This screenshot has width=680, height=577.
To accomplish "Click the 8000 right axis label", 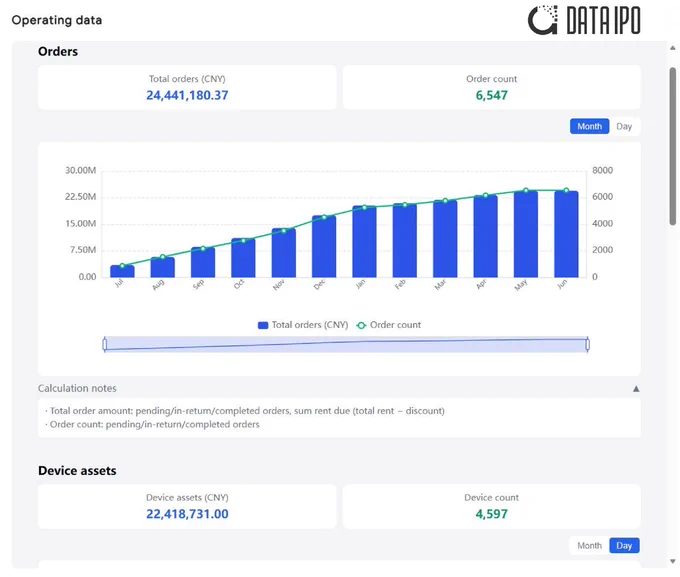I will click(602, 170).
